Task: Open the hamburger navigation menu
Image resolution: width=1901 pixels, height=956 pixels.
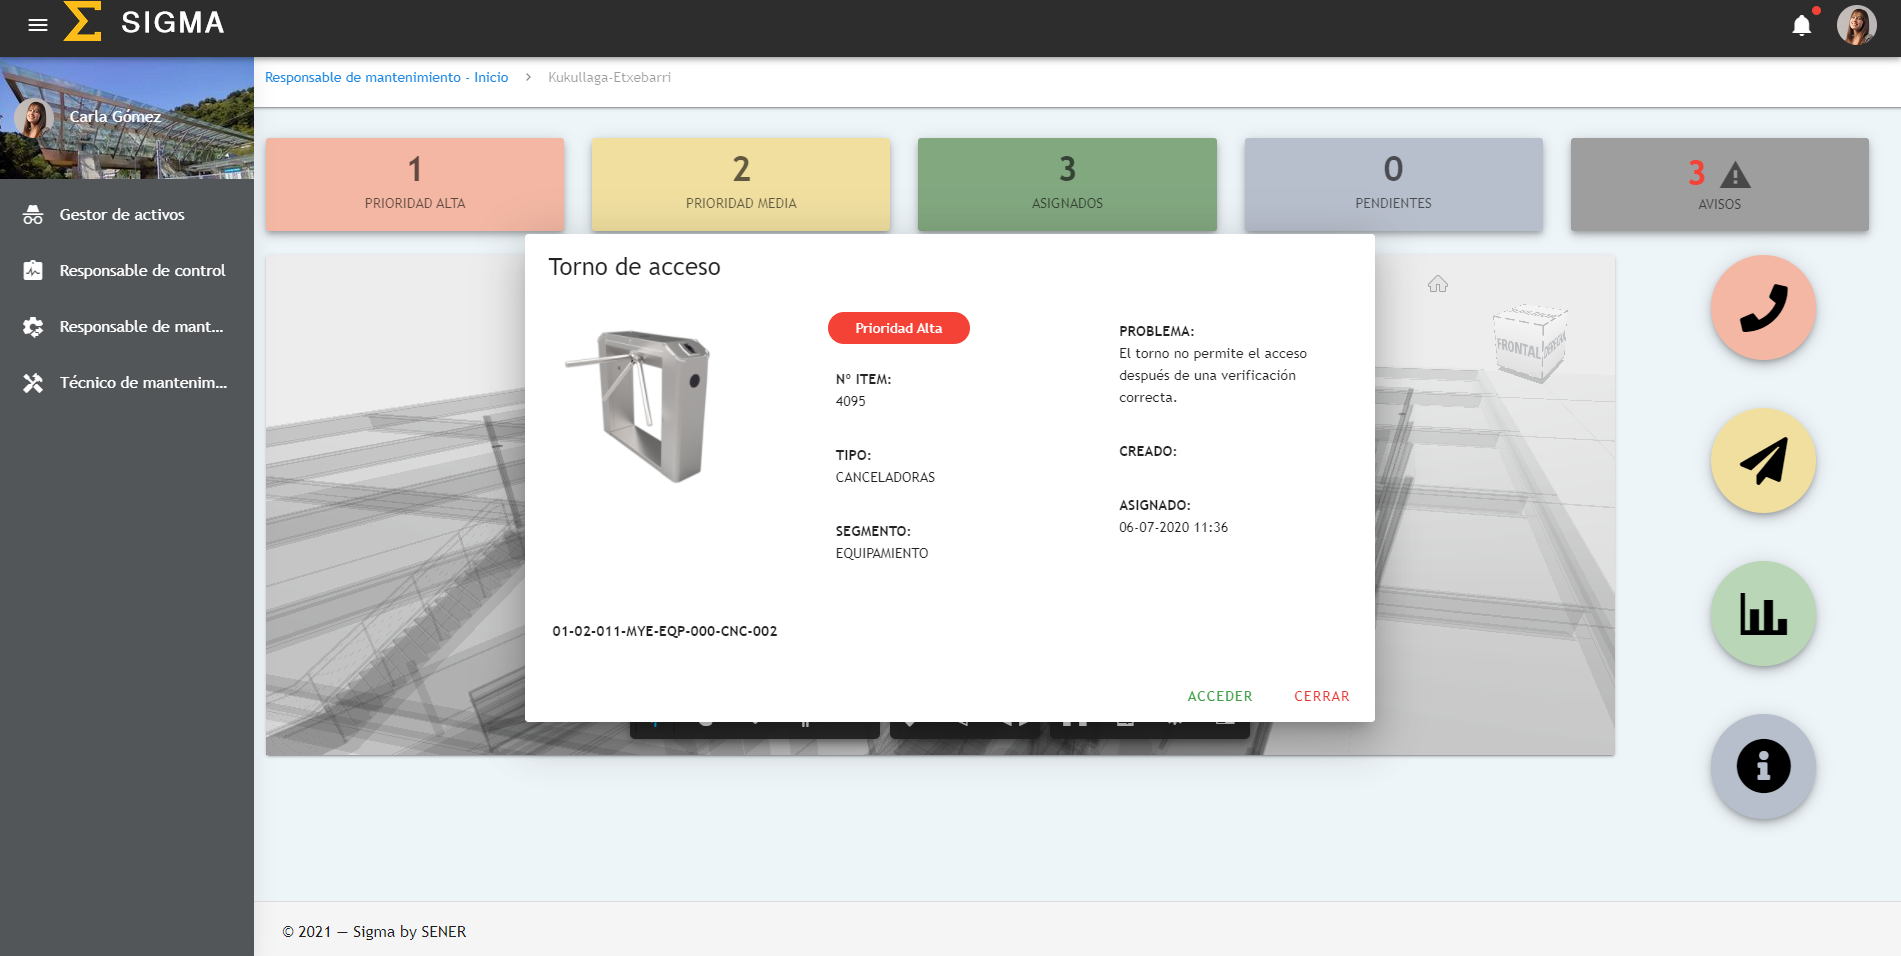Action: tap(38, 25)
